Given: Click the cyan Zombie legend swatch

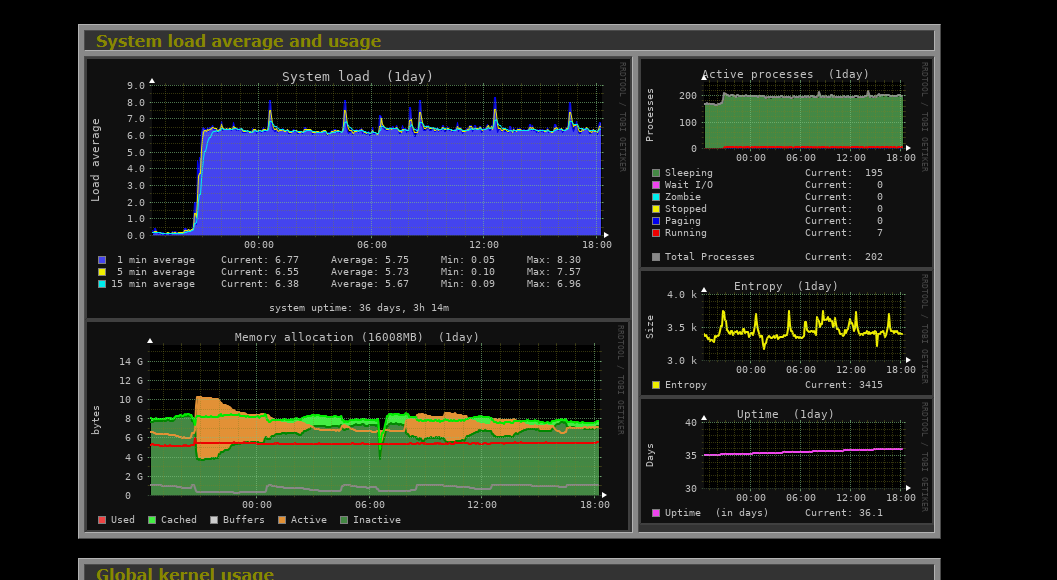Looking at the screenshot, I should [x=656, y=197].
